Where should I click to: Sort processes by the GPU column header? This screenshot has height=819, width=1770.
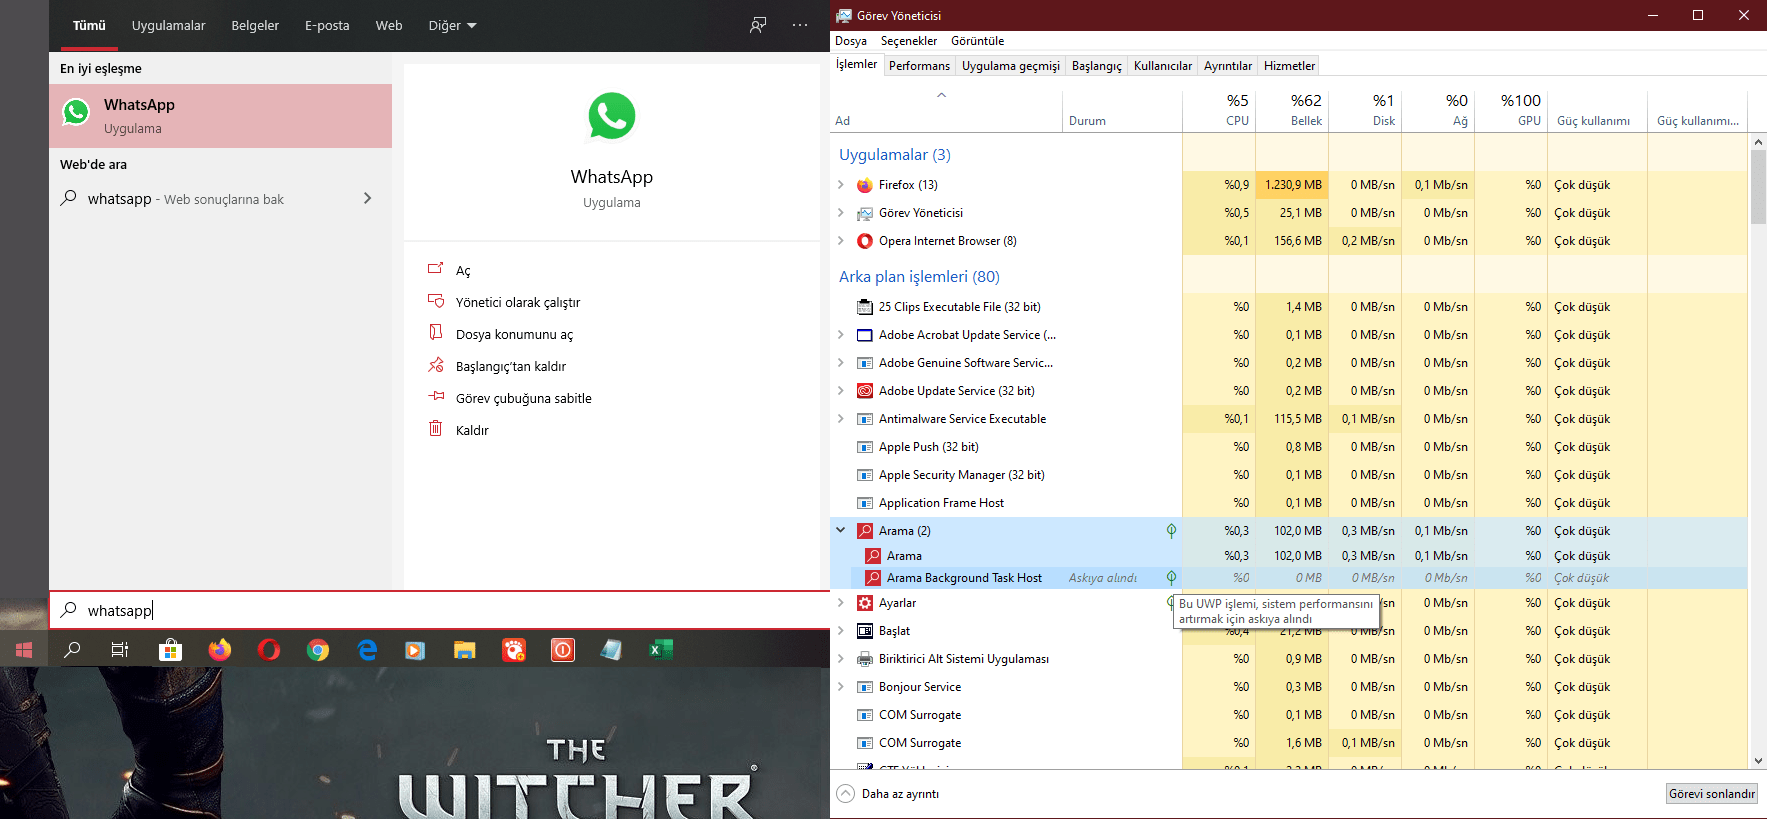(x=1511, y=110)
